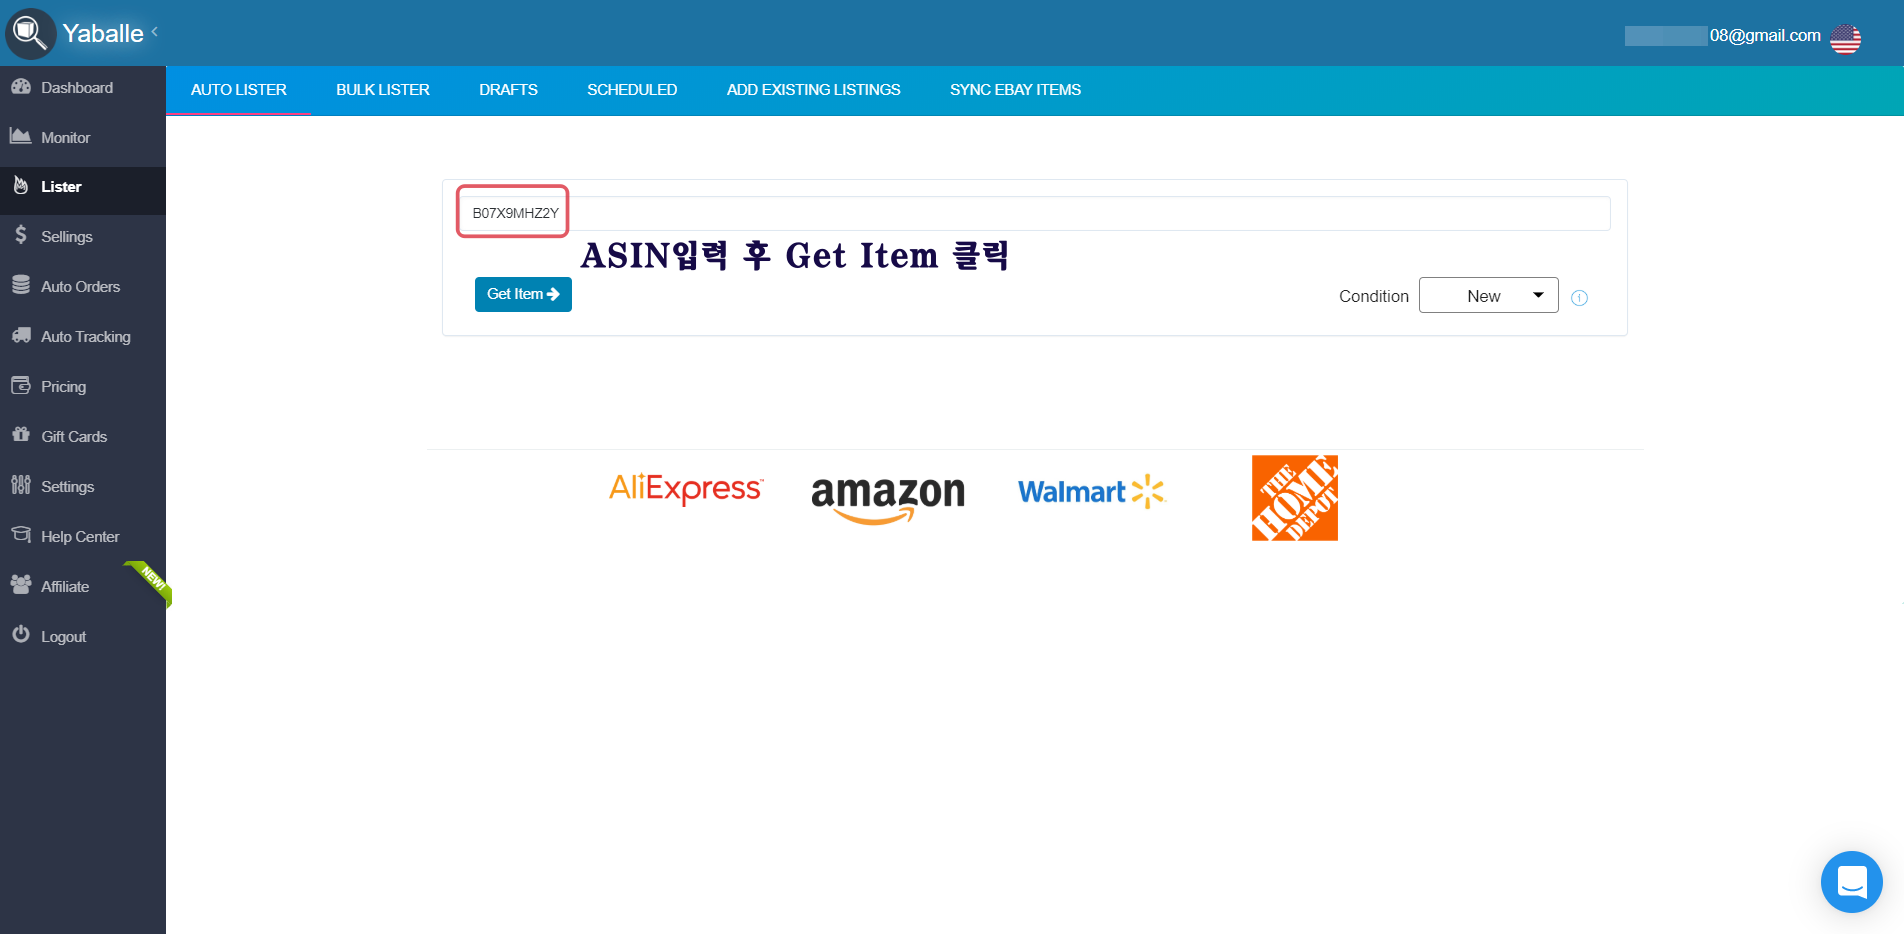
Task: Click the Get Item button
Action: 523,294
